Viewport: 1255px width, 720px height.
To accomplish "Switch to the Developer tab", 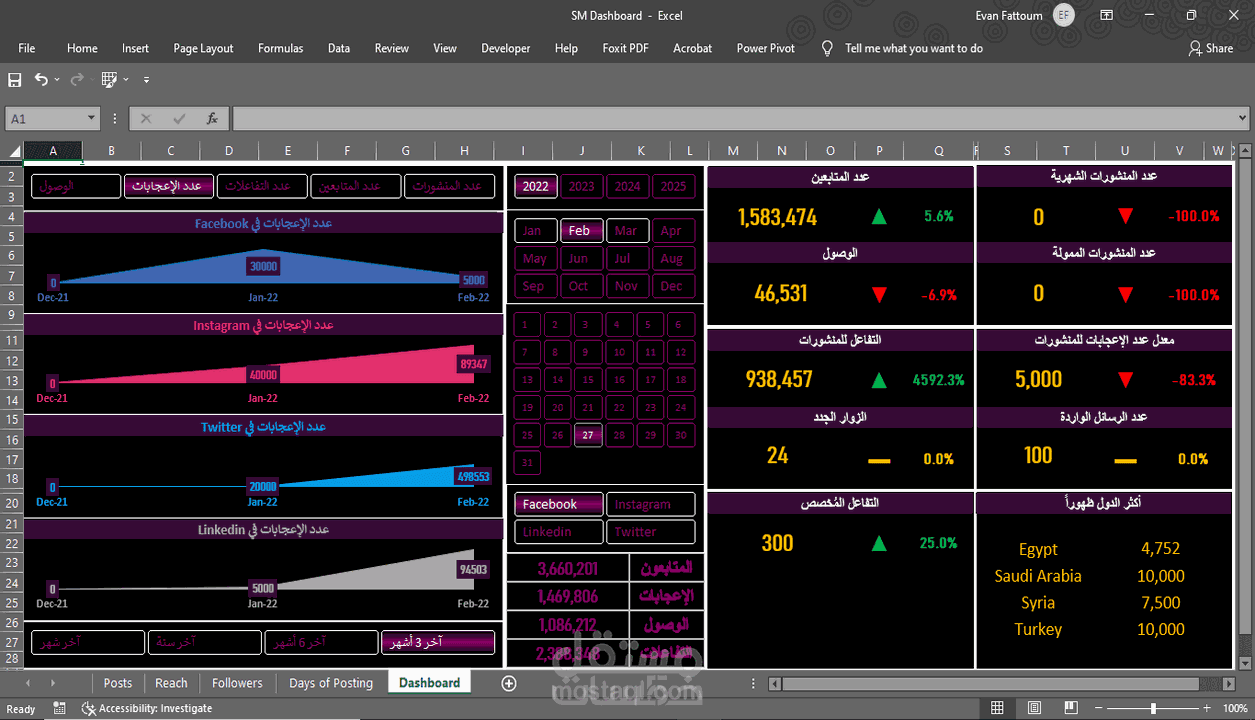I will coord(506,48).
